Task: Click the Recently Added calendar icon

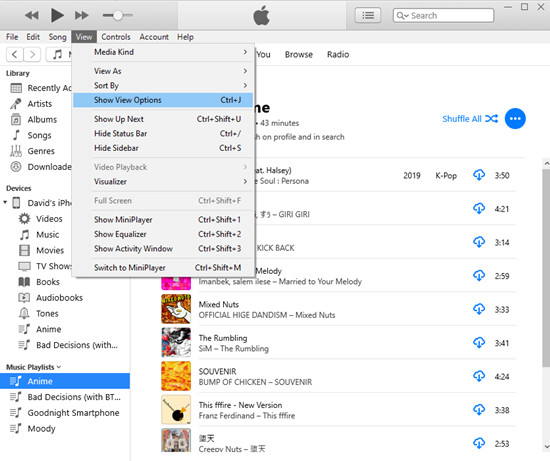Action: pos(16,88)
